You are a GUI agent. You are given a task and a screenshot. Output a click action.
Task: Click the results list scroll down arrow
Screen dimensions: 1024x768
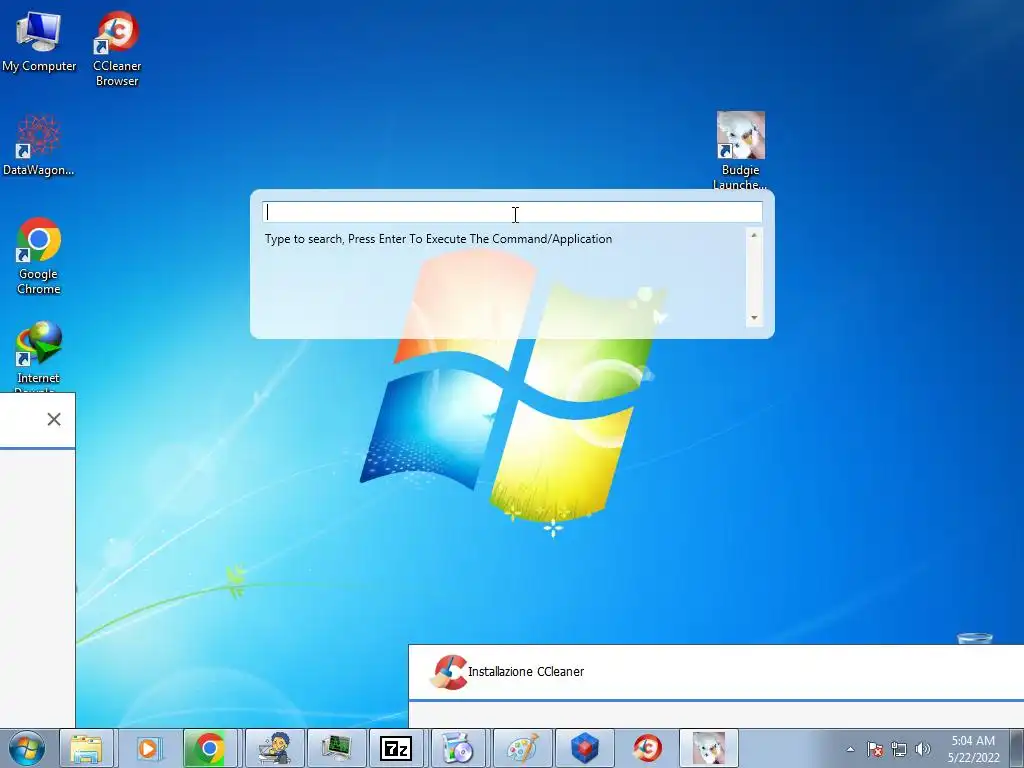click(x=754, y=318)
